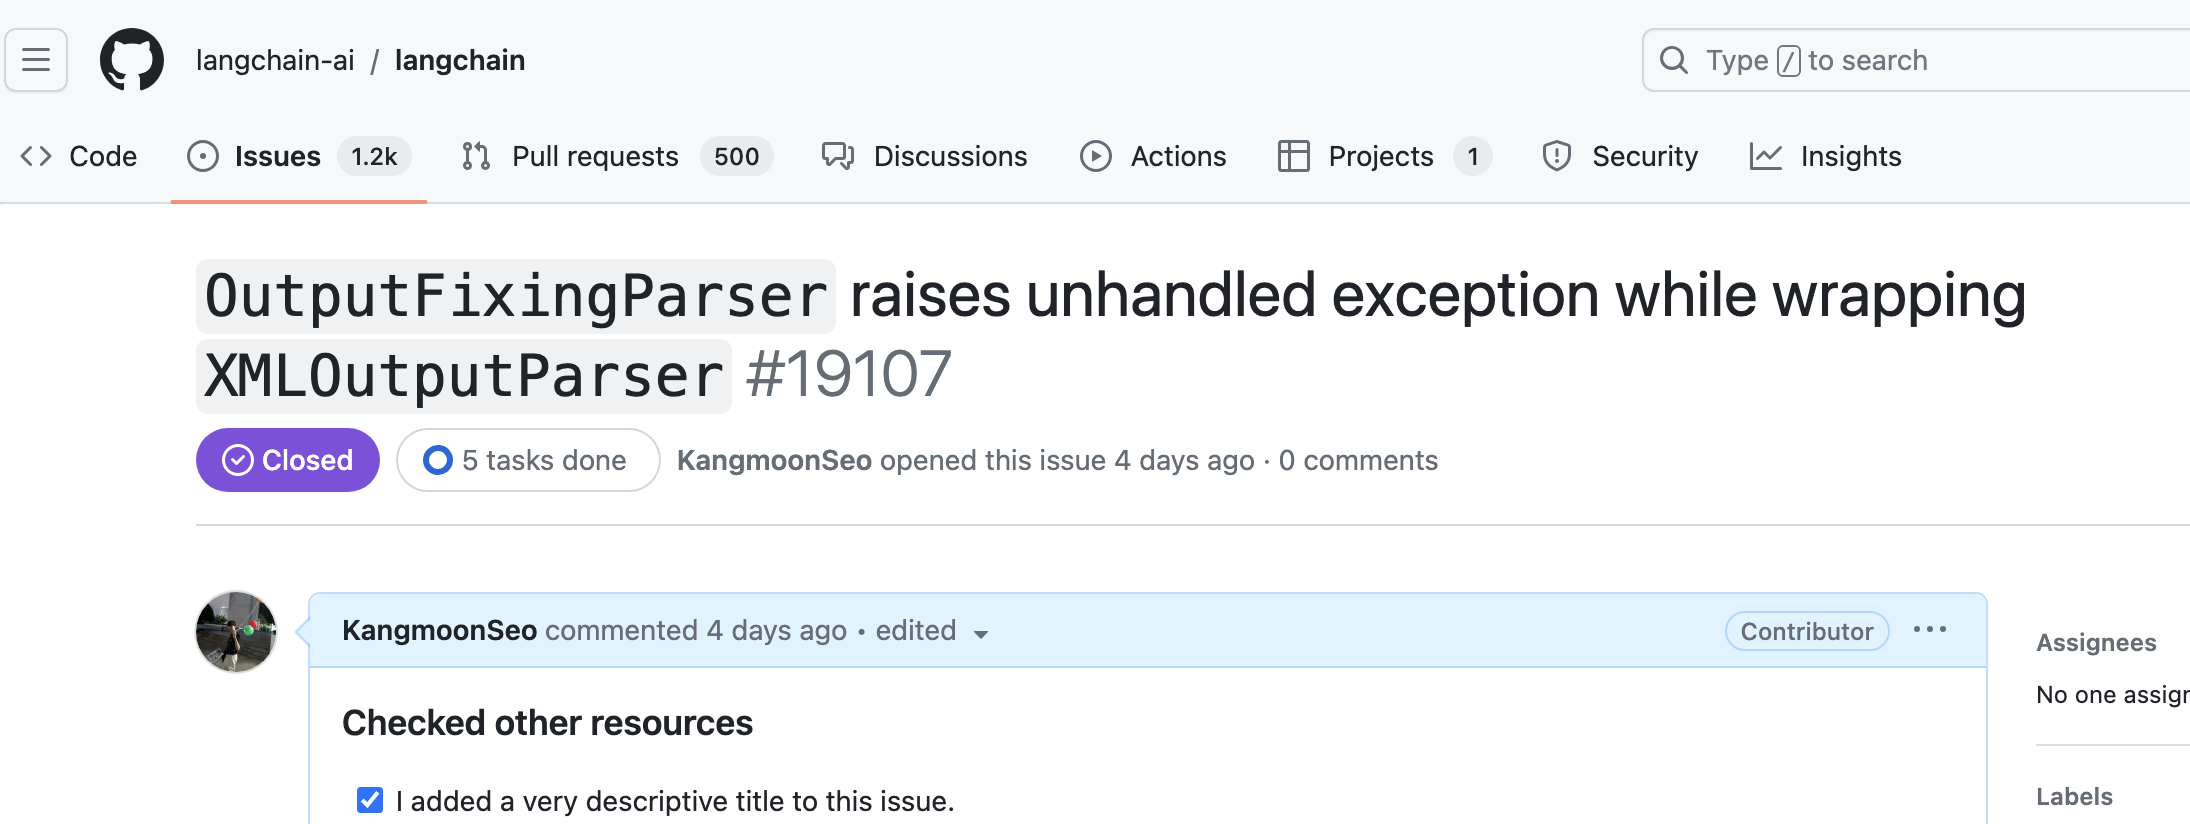Click the Security shield icon
The height and width of the screenshot is (824, 2190).
tap(1557, 156)
